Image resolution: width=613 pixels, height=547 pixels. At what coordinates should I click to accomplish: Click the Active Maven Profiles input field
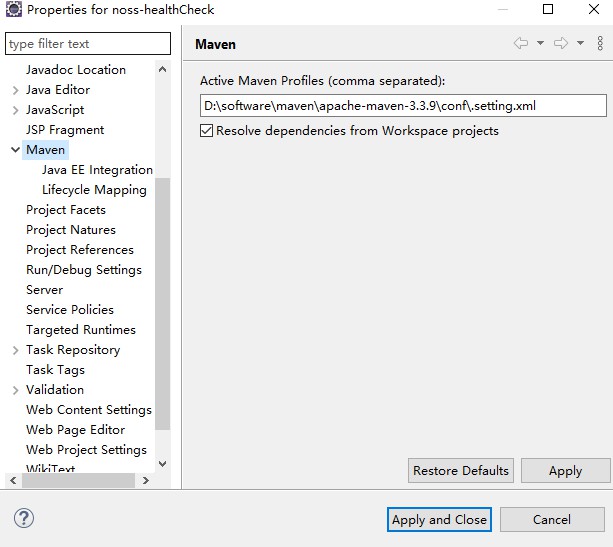[403, 106]
